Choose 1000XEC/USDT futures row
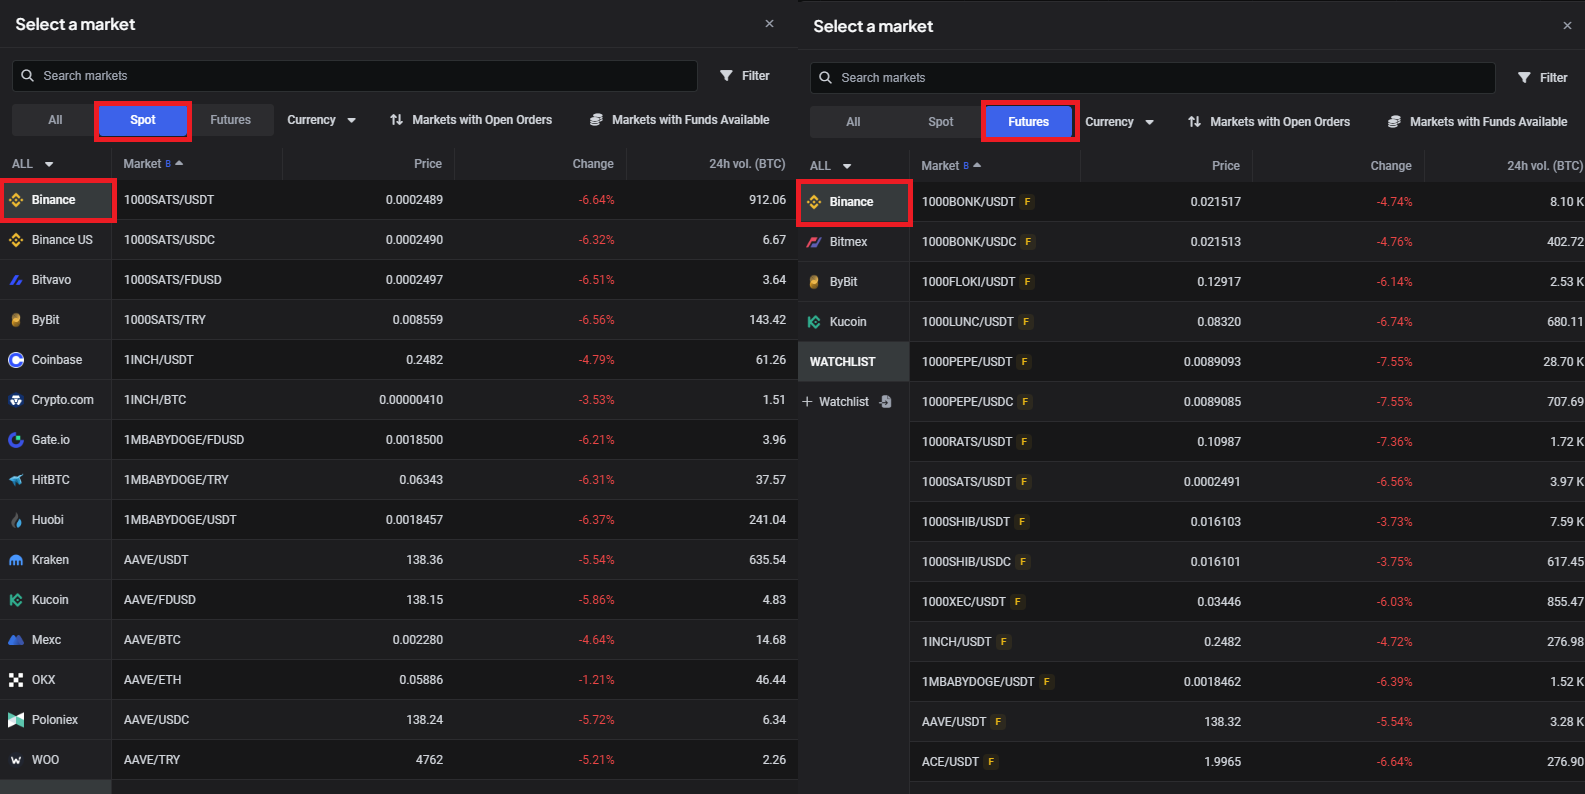1585x794 pixels. 1247,602
